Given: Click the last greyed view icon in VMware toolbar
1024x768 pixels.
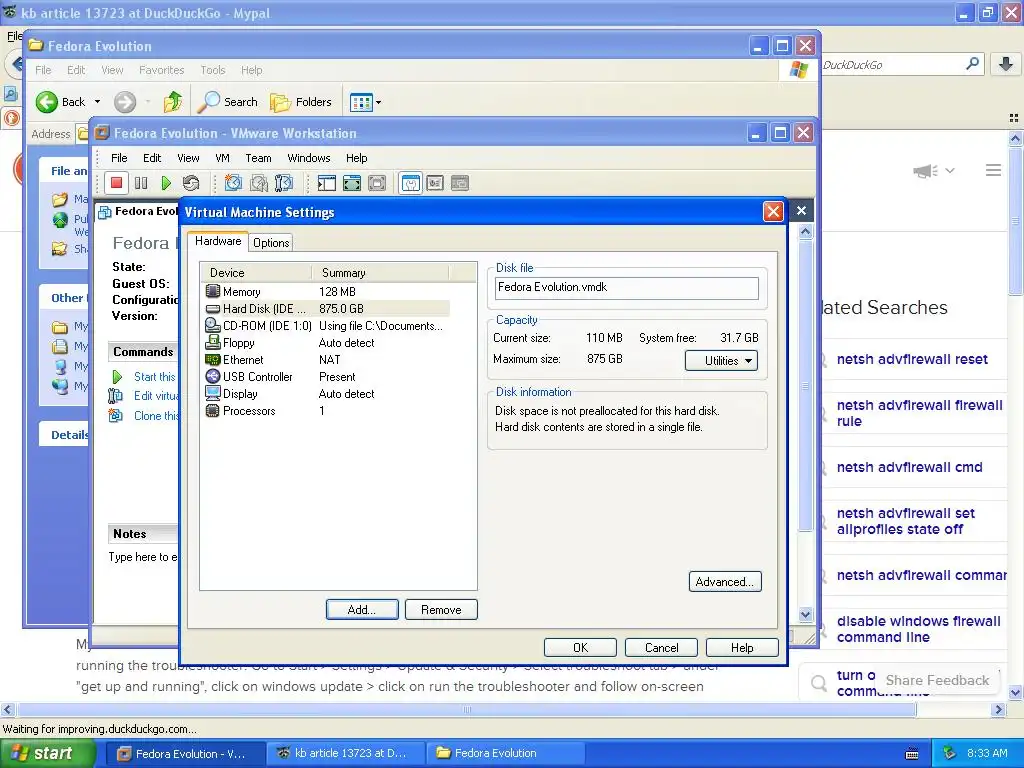Looking at the screenshot, I should click(x=460, y=184).
